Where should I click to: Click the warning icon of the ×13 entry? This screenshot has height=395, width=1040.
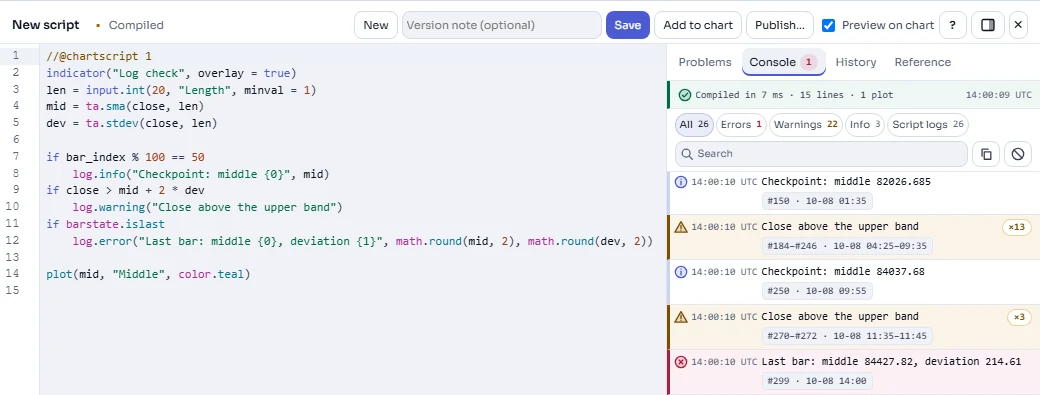681,227
